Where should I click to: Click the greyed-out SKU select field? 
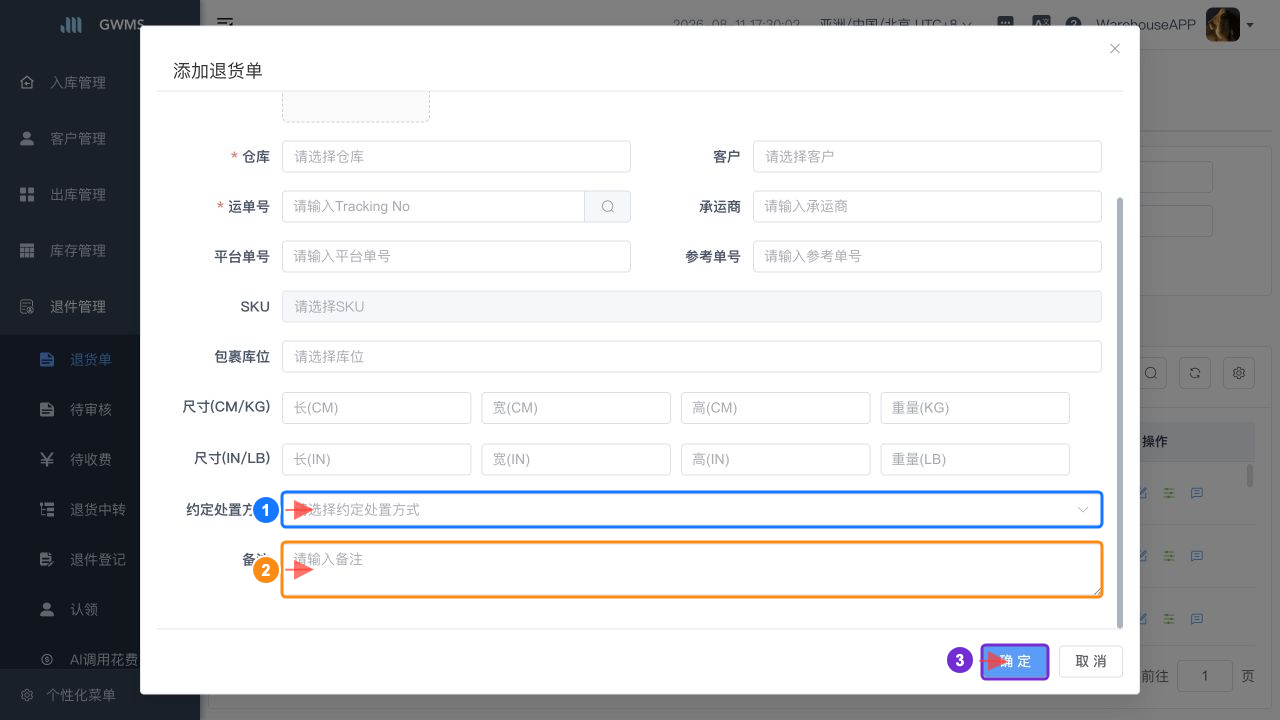pos(692,306)
